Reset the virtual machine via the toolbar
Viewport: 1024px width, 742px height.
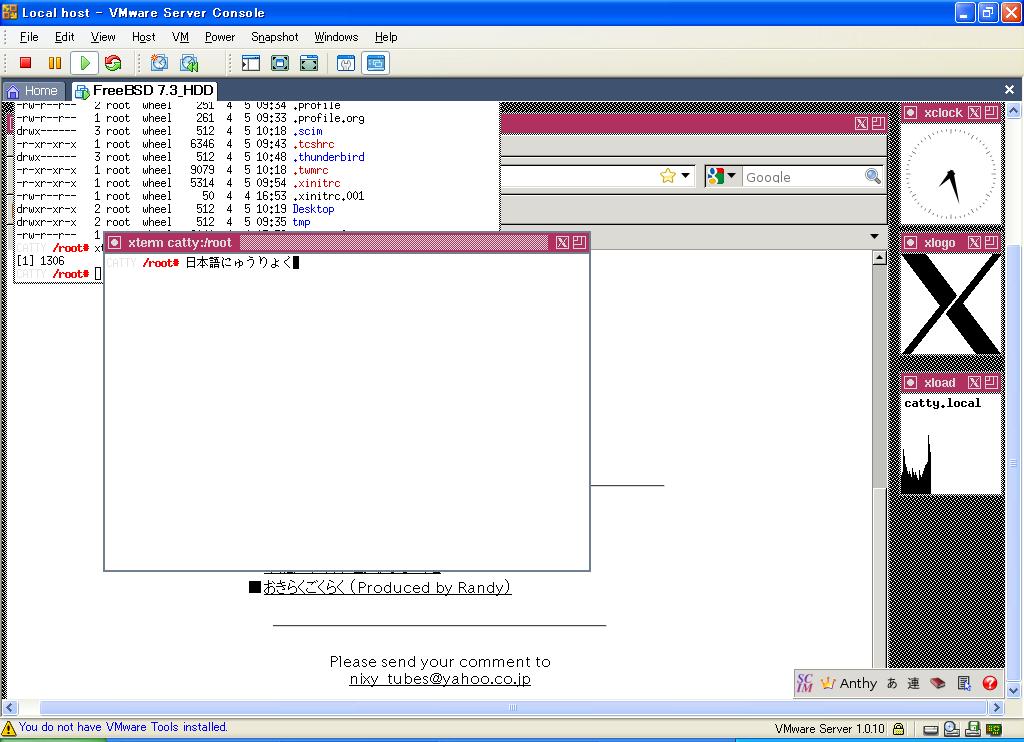pos(113,63)
